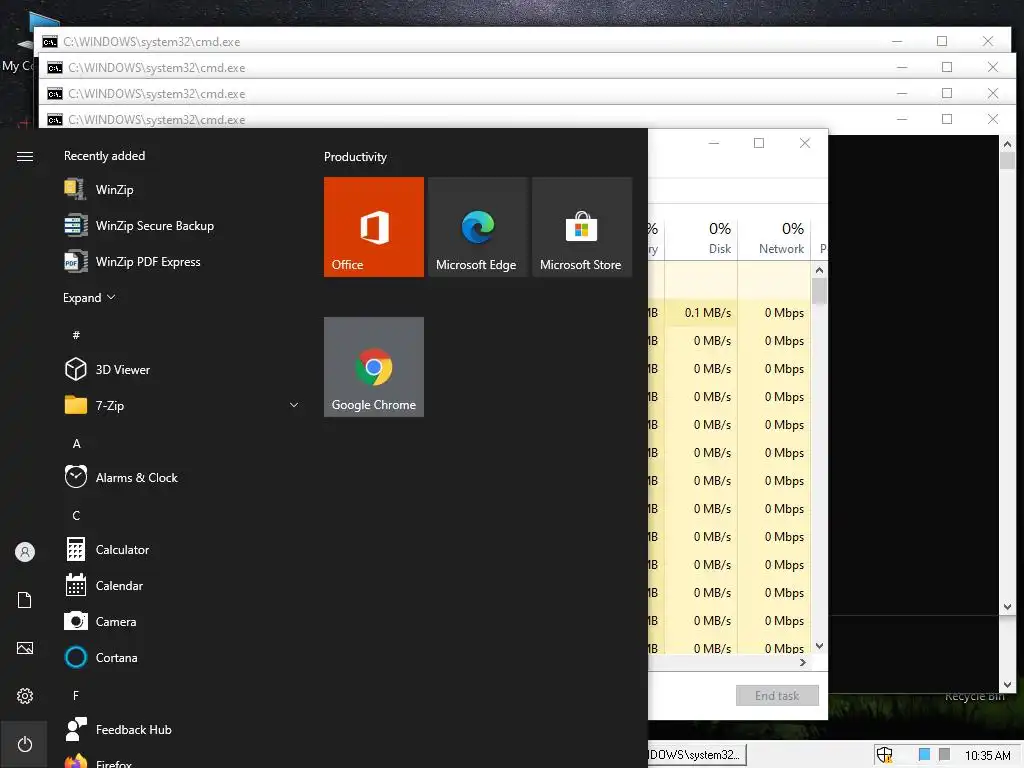
Task: Jump to letter C section header
Action: pyautogui.click(x=76, y=515)
